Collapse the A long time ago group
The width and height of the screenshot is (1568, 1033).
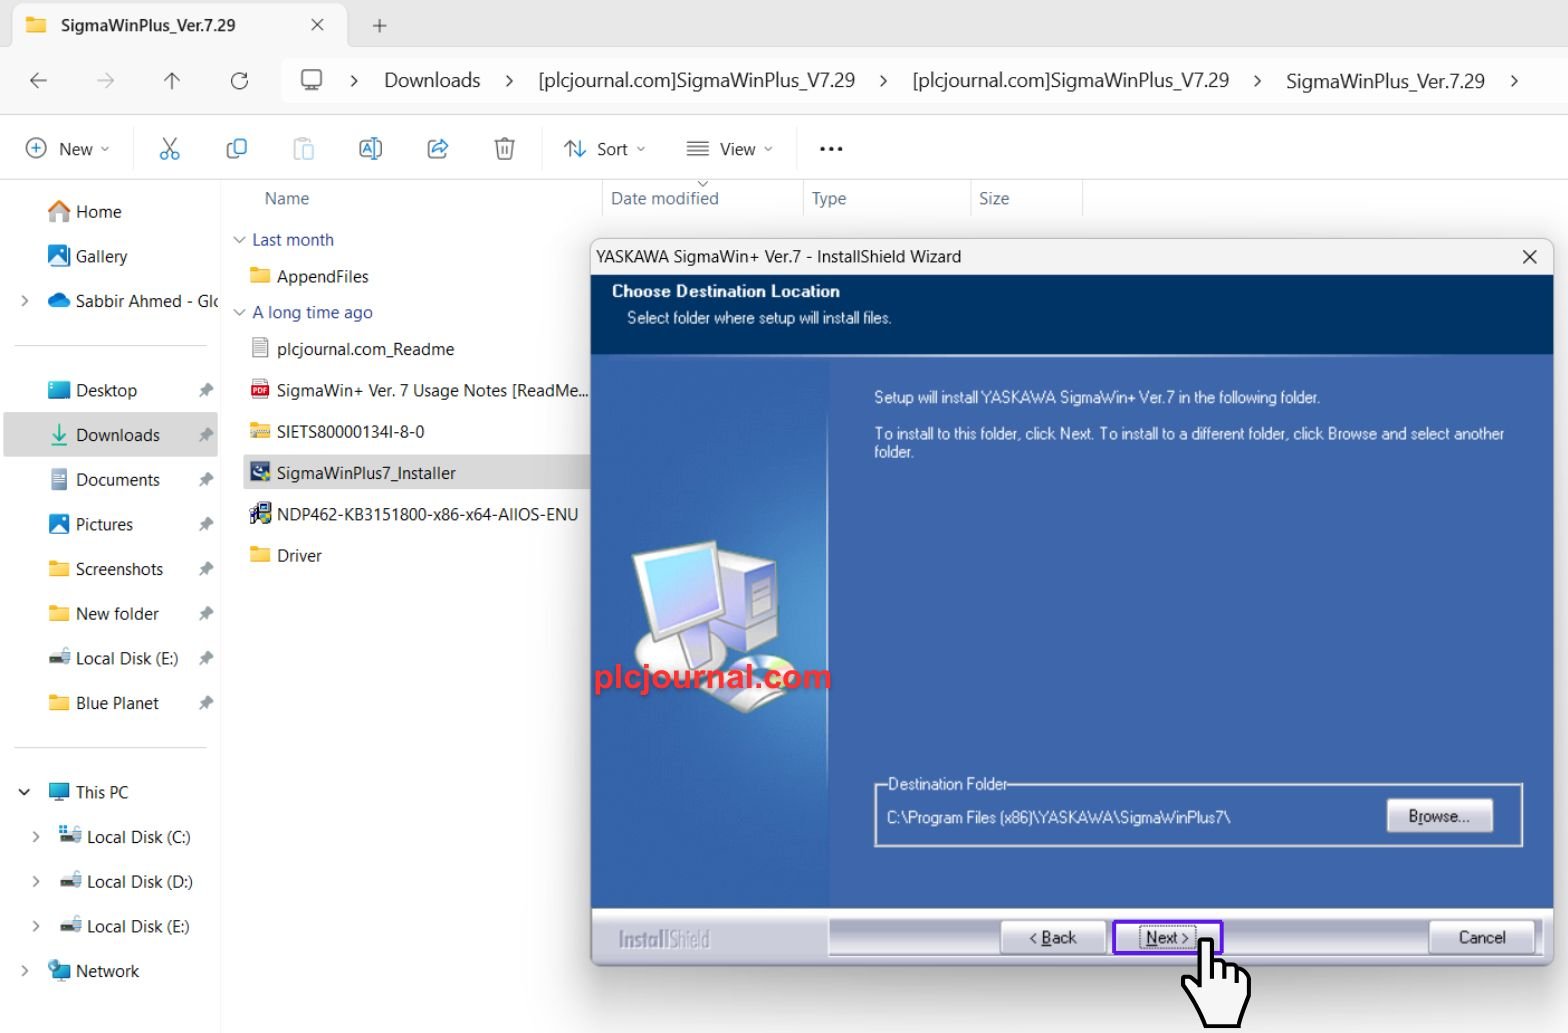pyautogui.click(x=239, y=313)
